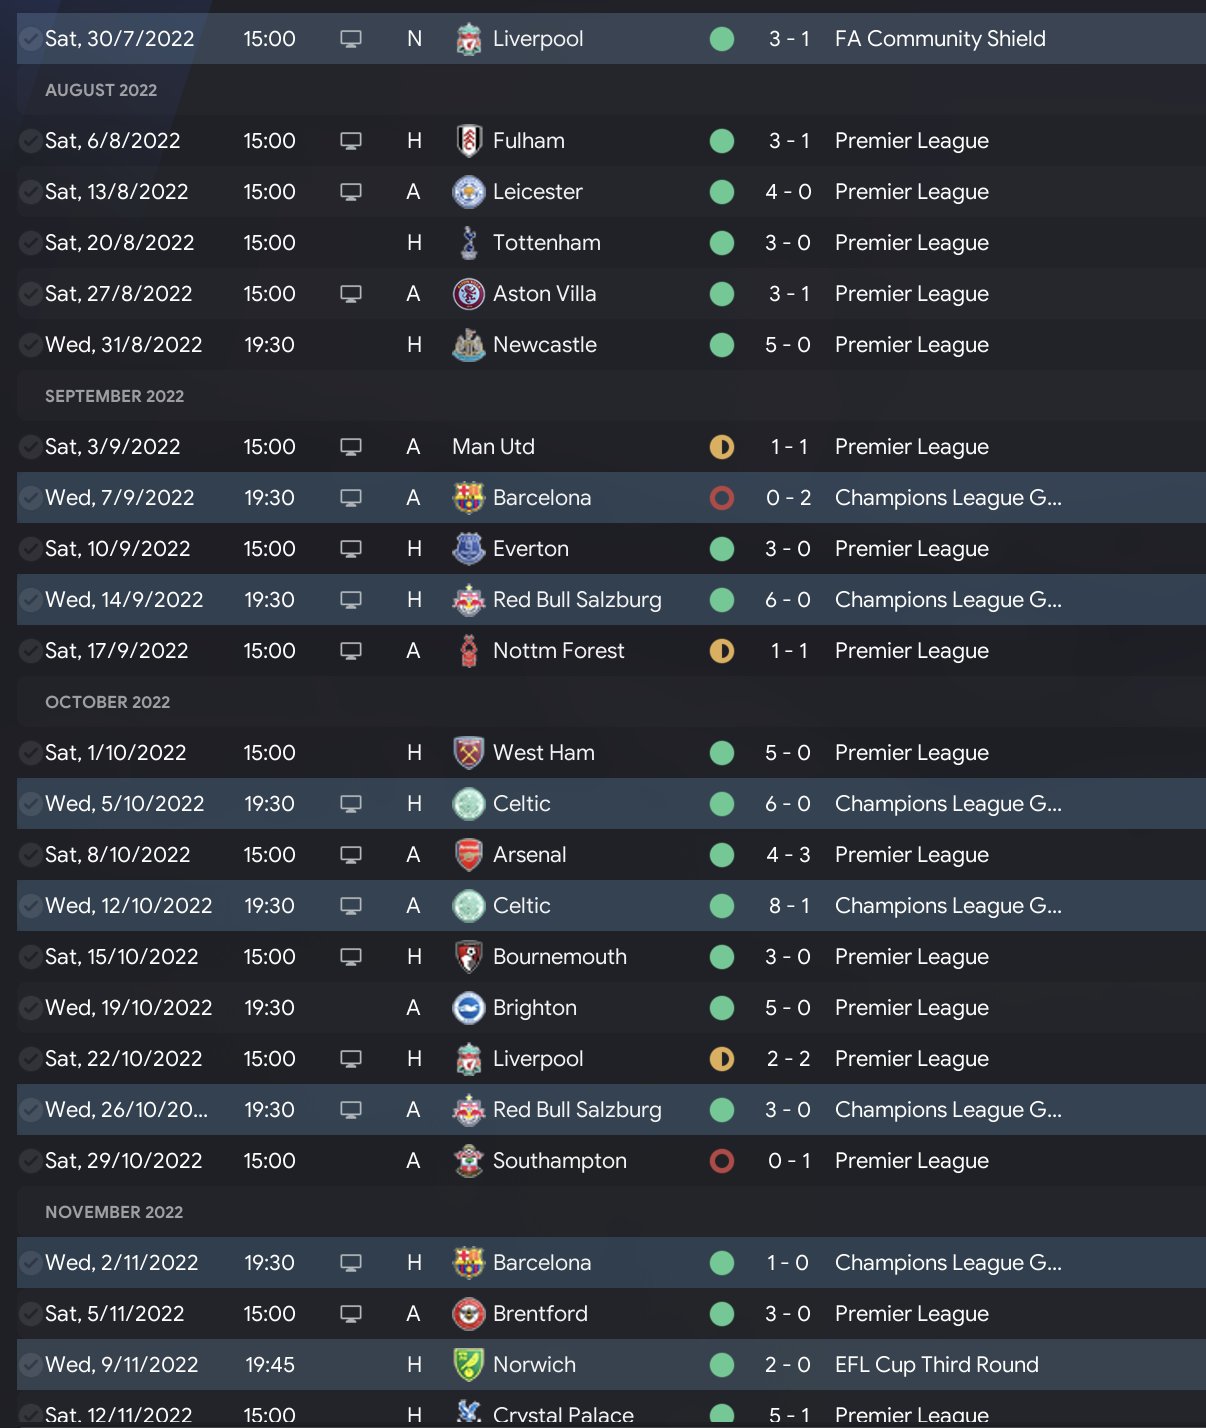Collapse the NOVEMBER 2022 month header
The height and width of the screenshot is (1428, 1206).
[x=114, y=1212]
